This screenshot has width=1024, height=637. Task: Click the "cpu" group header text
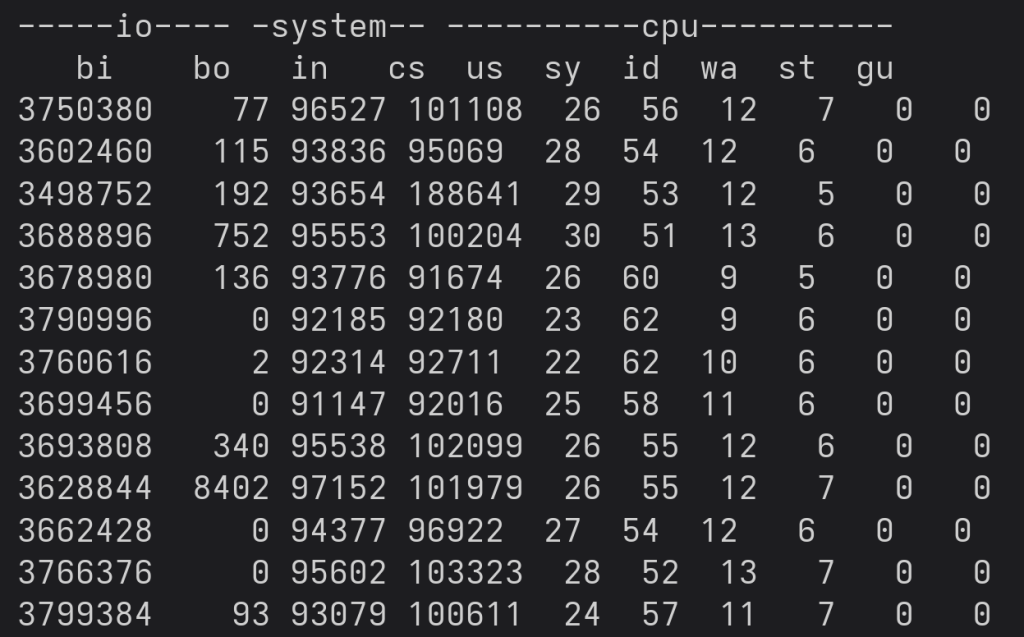pos(671,27)
